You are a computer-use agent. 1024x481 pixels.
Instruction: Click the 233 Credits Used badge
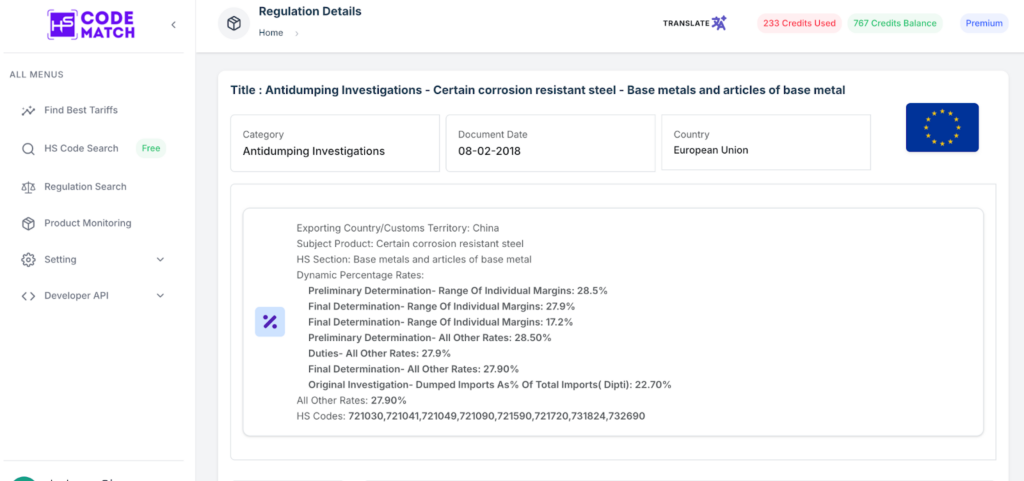tap(799, 23)
